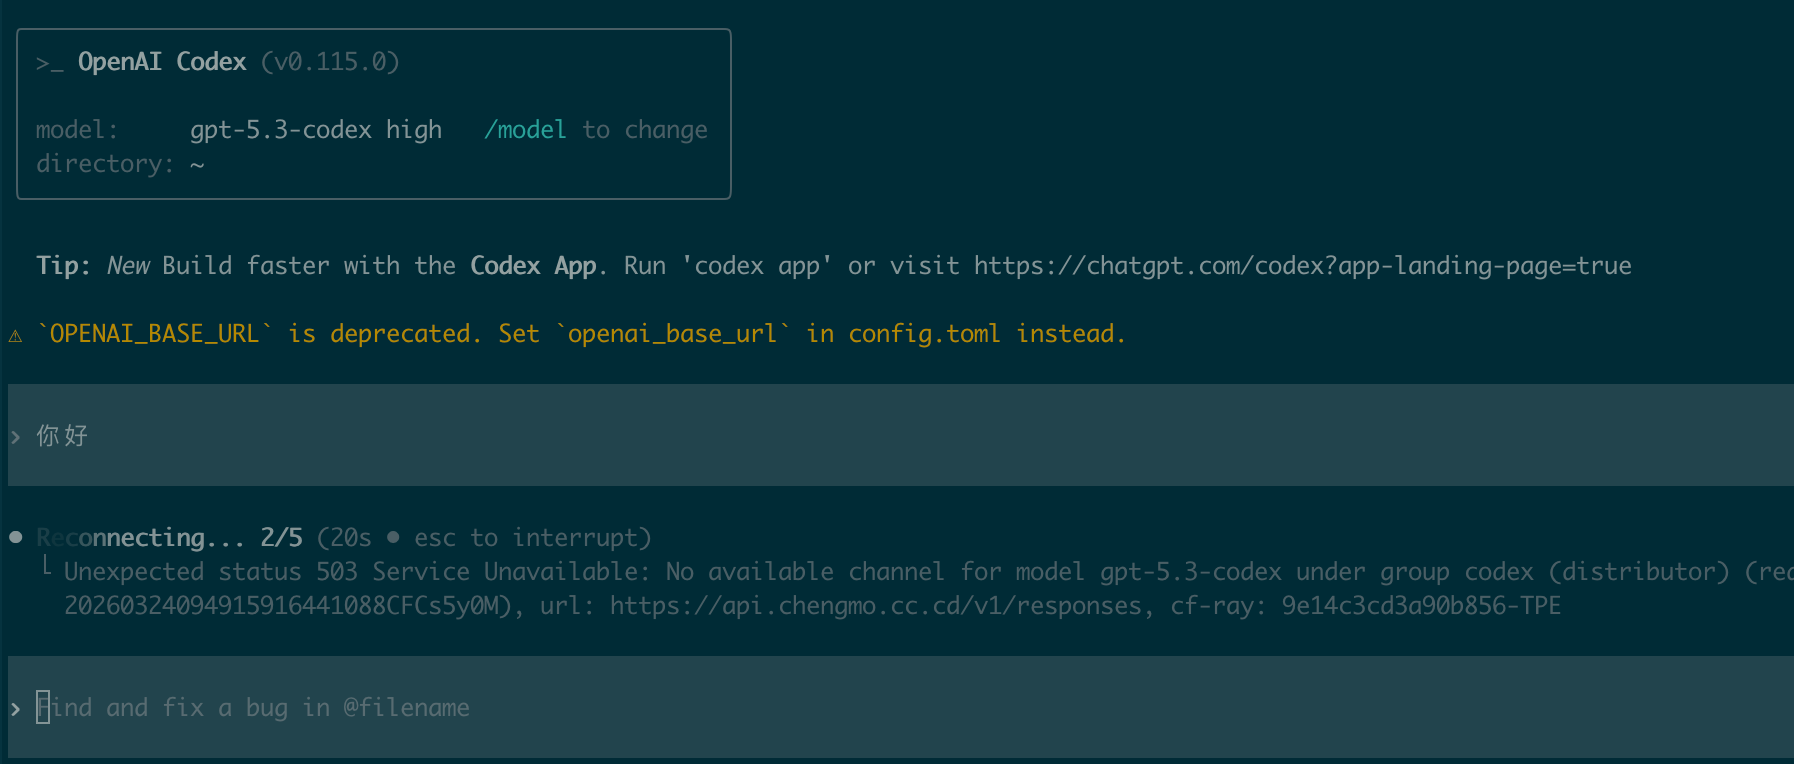
Task: Click the OpenAI Codex title text
Action: [162, 62]
